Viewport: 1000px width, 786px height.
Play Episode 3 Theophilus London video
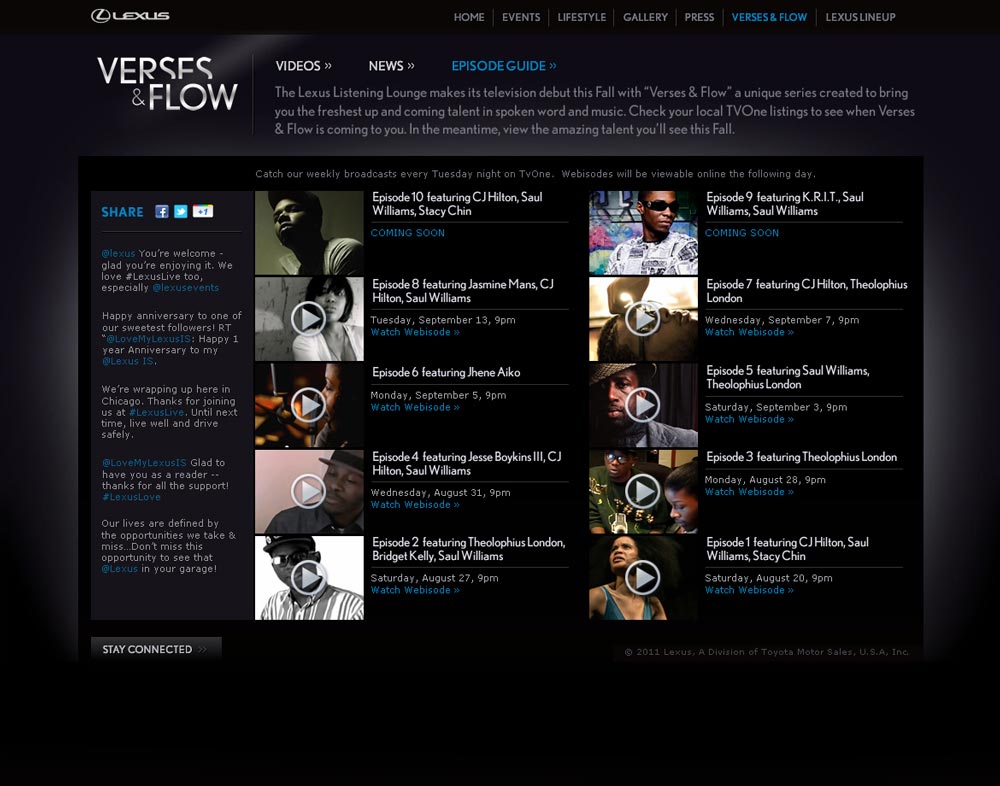643,491
